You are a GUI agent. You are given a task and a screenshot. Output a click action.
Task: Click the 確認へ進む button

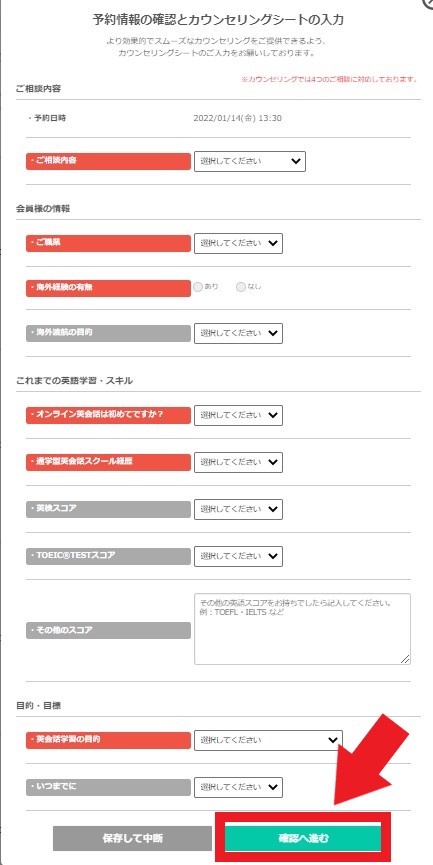point(303,839)
